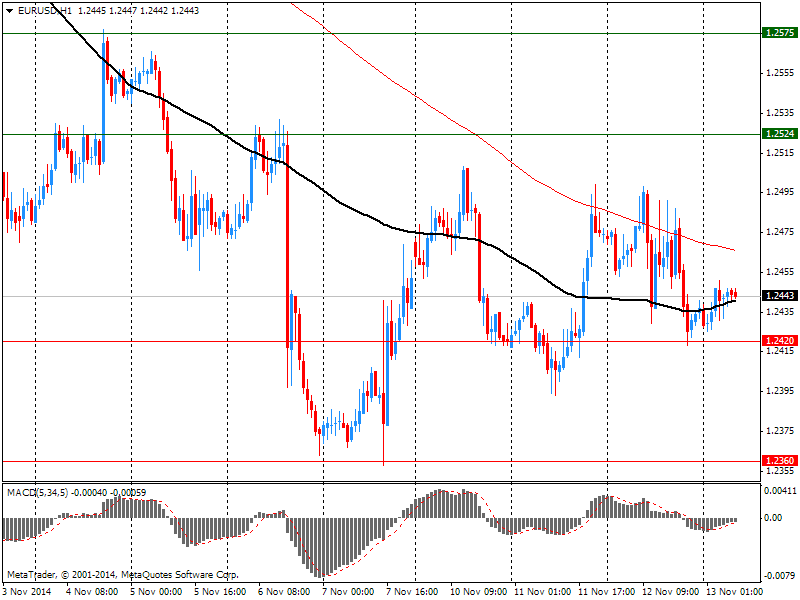Click the '3 Nov 2014' date label
Screen dimensions: 800x600
click(x=28, y=591)
